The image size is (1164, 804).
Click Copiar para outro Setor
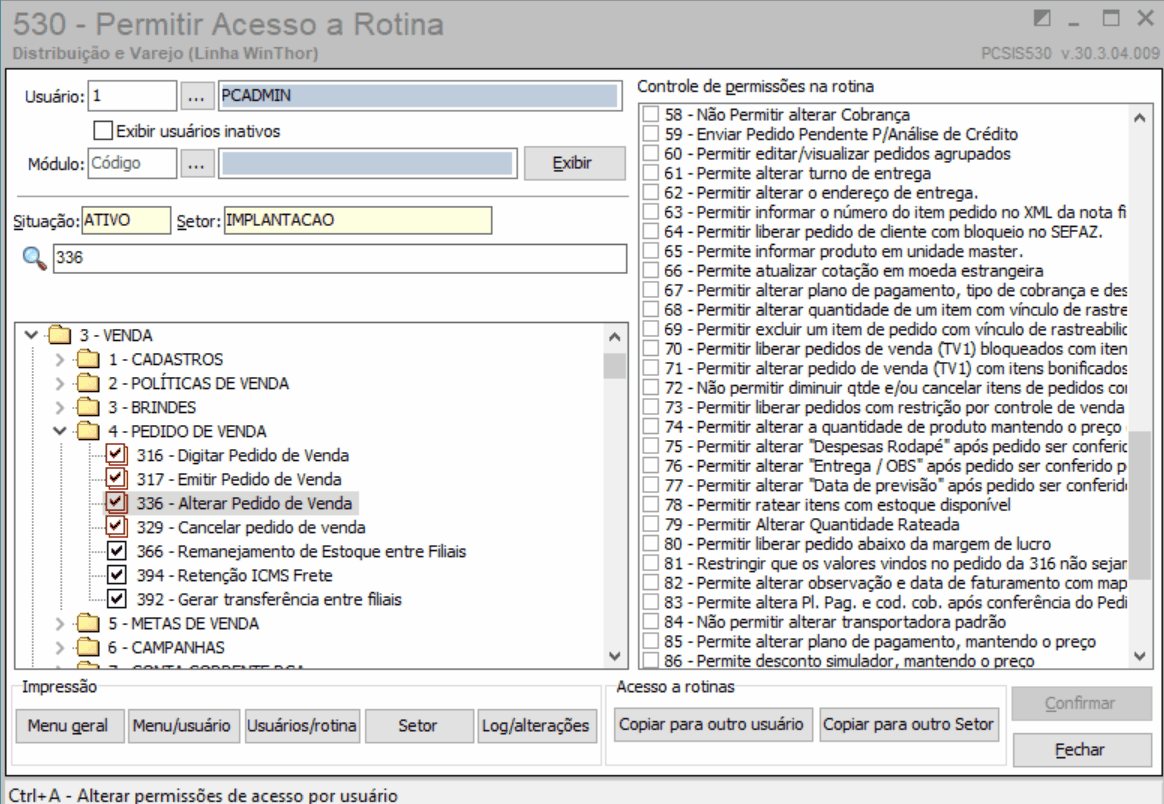click(x=909, y=724)
